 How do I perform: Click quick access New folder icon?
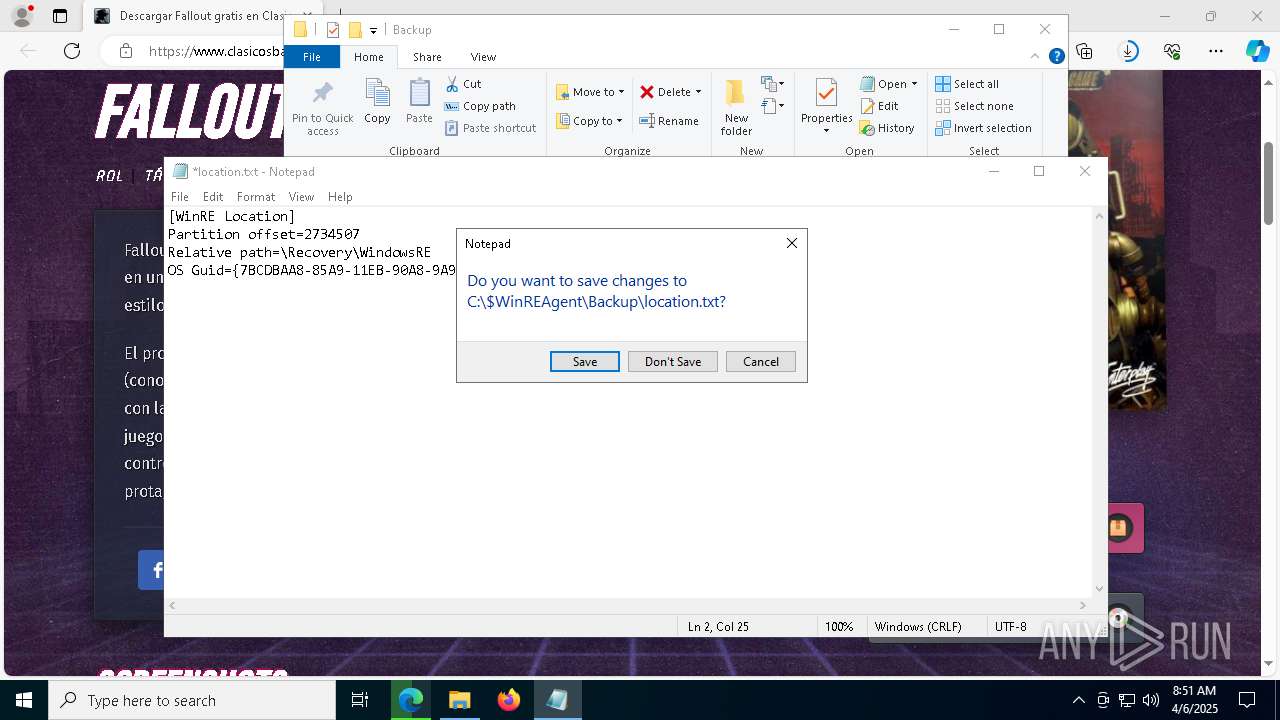point(354,30)
